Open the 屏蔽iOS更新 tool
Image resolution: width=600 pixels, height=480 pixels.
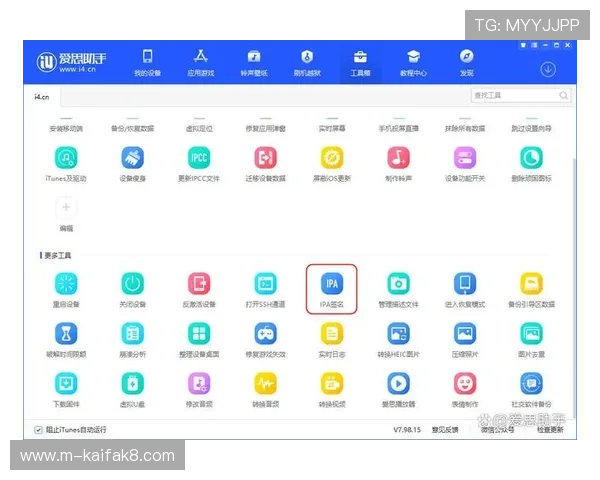click(332, 159)
